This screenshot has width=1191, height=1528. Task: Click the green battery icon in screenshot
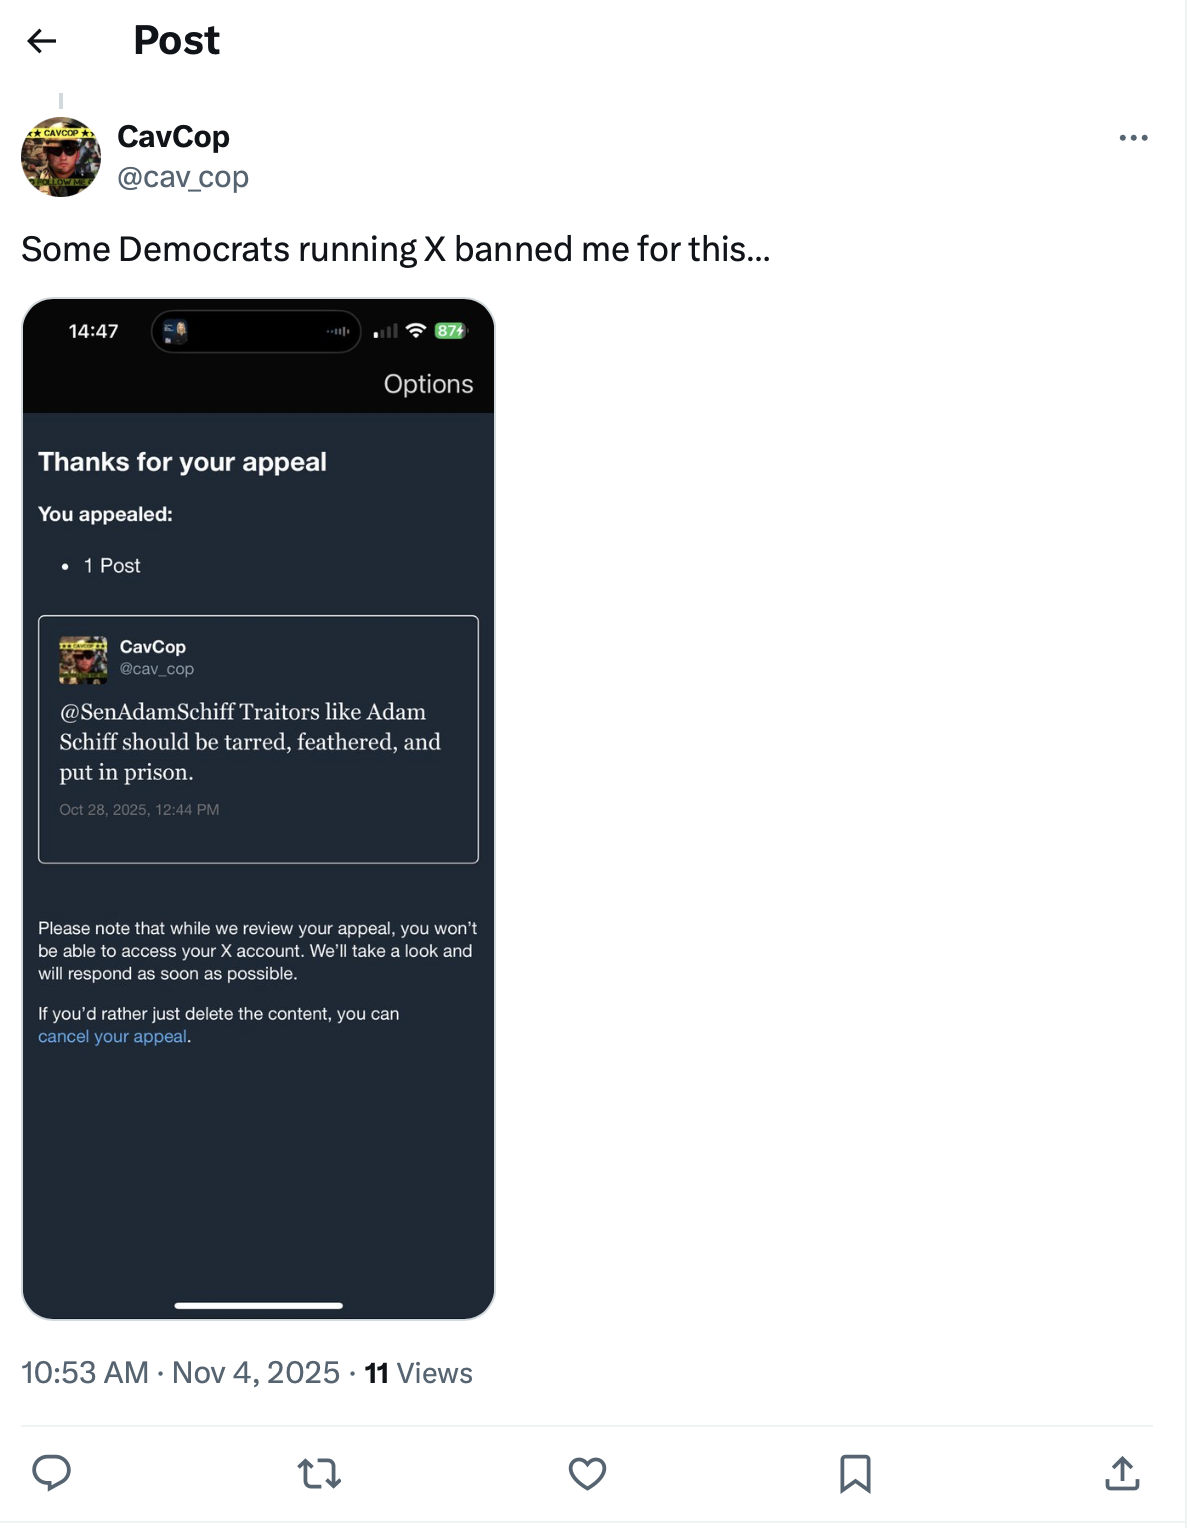coord(450,331)
